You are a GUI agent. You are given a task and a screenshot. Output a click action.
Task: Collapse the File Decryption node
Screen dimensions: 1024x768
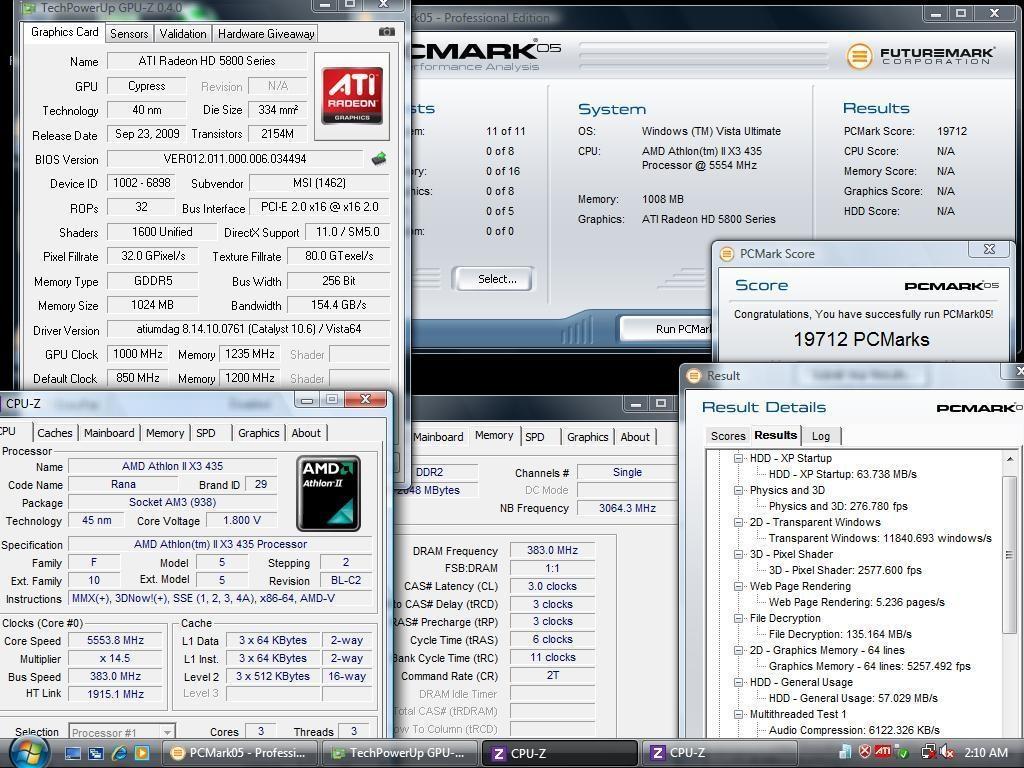click(x=739, y=618)
